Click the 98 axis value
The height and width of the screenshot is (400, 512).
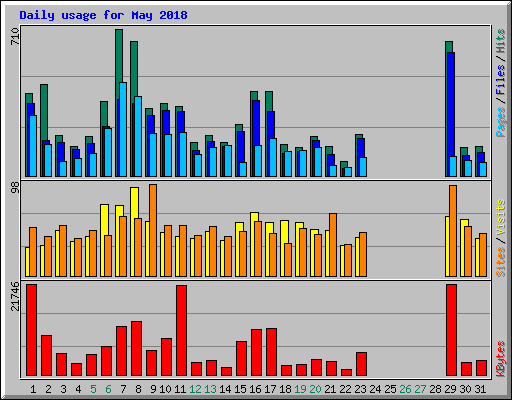tap(15, 188)
